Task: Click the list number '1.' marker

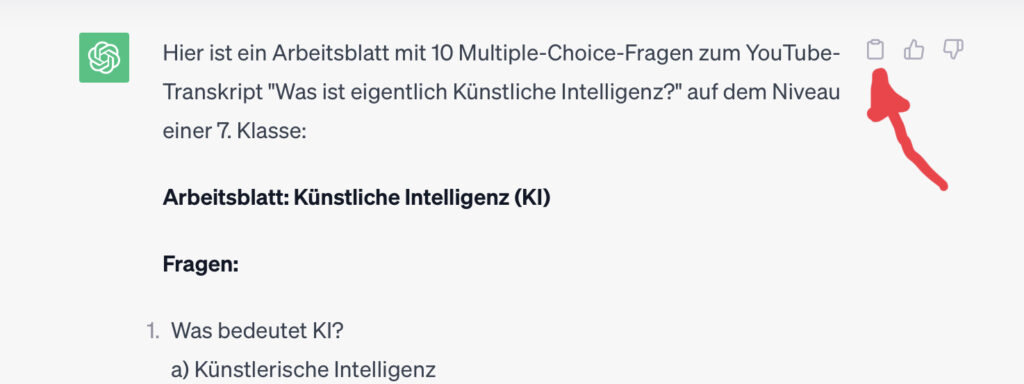Action: (x=153, y=331)
